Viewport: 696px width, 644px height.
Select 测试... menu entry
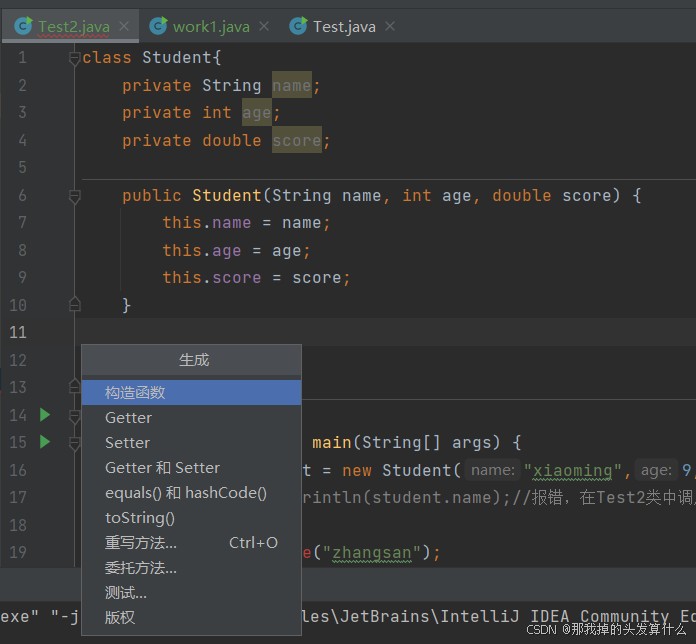tap(191, 593)
